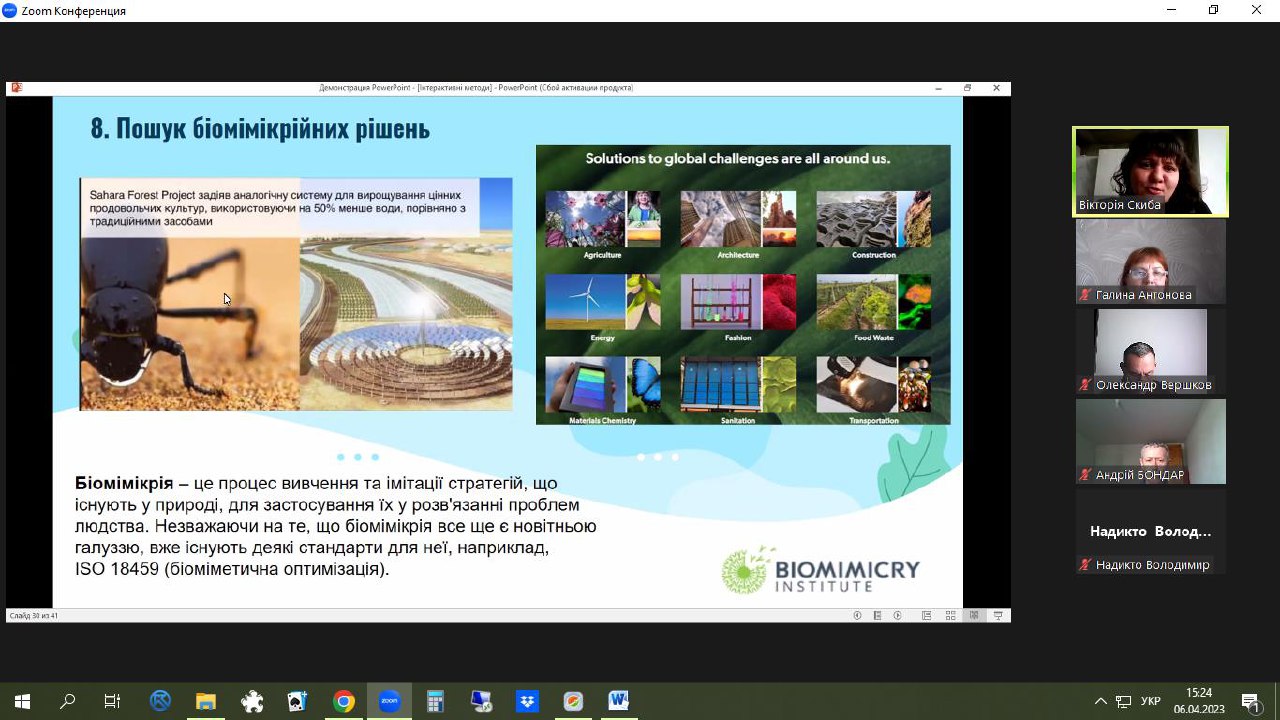This screenshot has height=720, width=1280.
Task: Open Windows Start menu
Action: pyautogui.click(x=22, y=701)
